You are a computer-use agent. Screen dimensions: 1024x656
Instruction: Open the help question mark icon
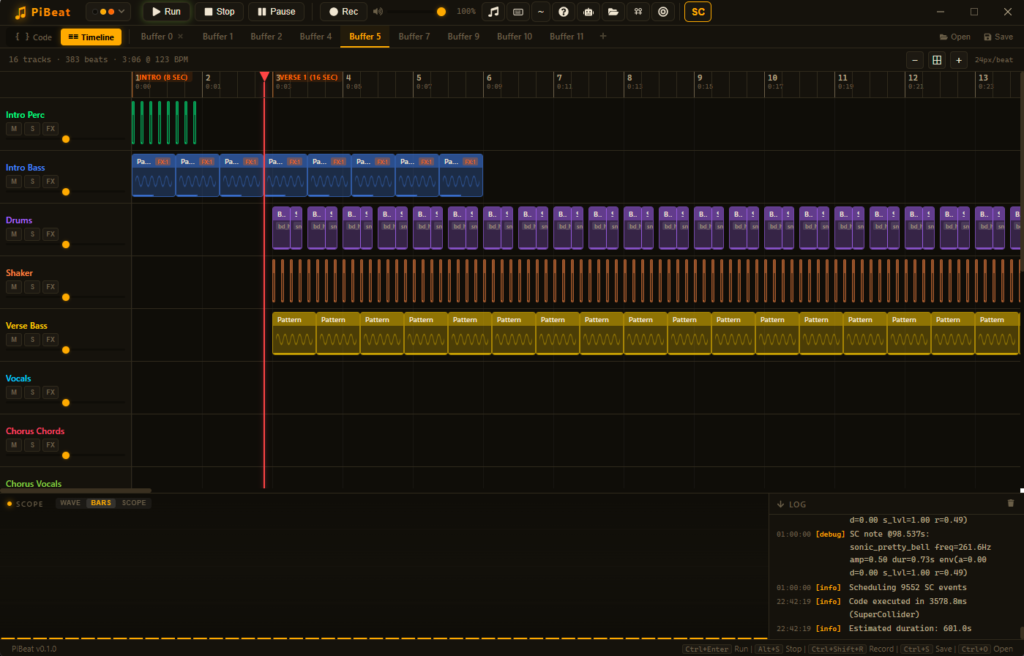pos(564,12)
